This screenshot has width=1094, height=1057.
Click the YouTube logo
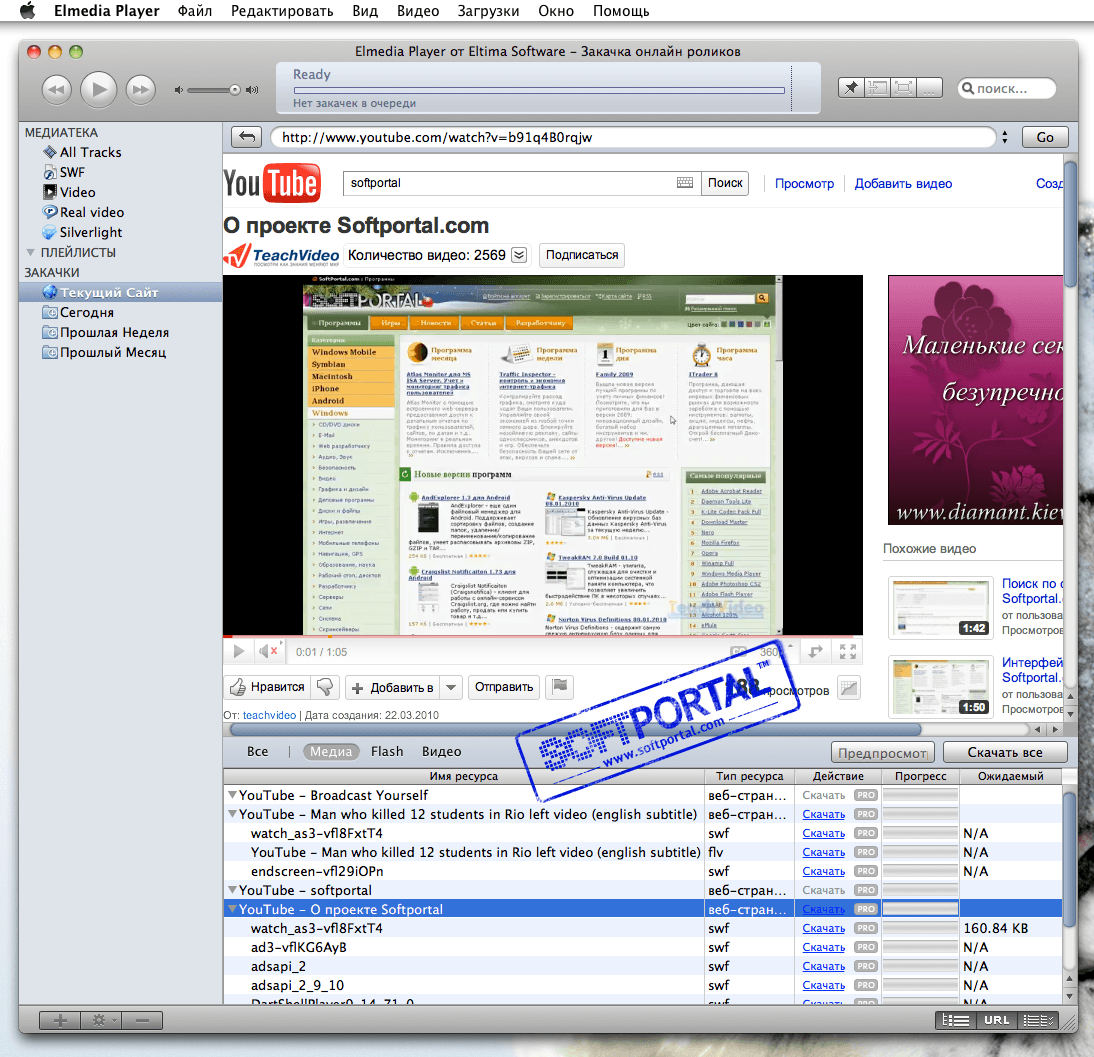pos(271,183)
